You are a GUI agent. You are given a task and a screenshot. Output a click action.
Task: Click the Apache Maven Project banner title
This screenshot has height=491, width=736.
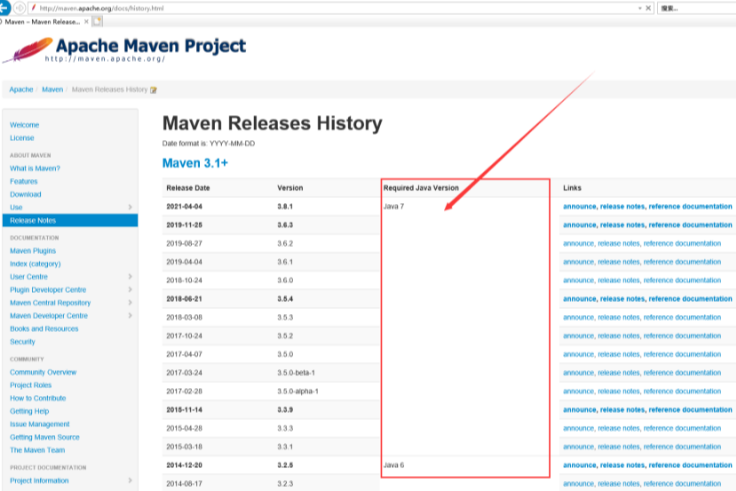point(151,46)
